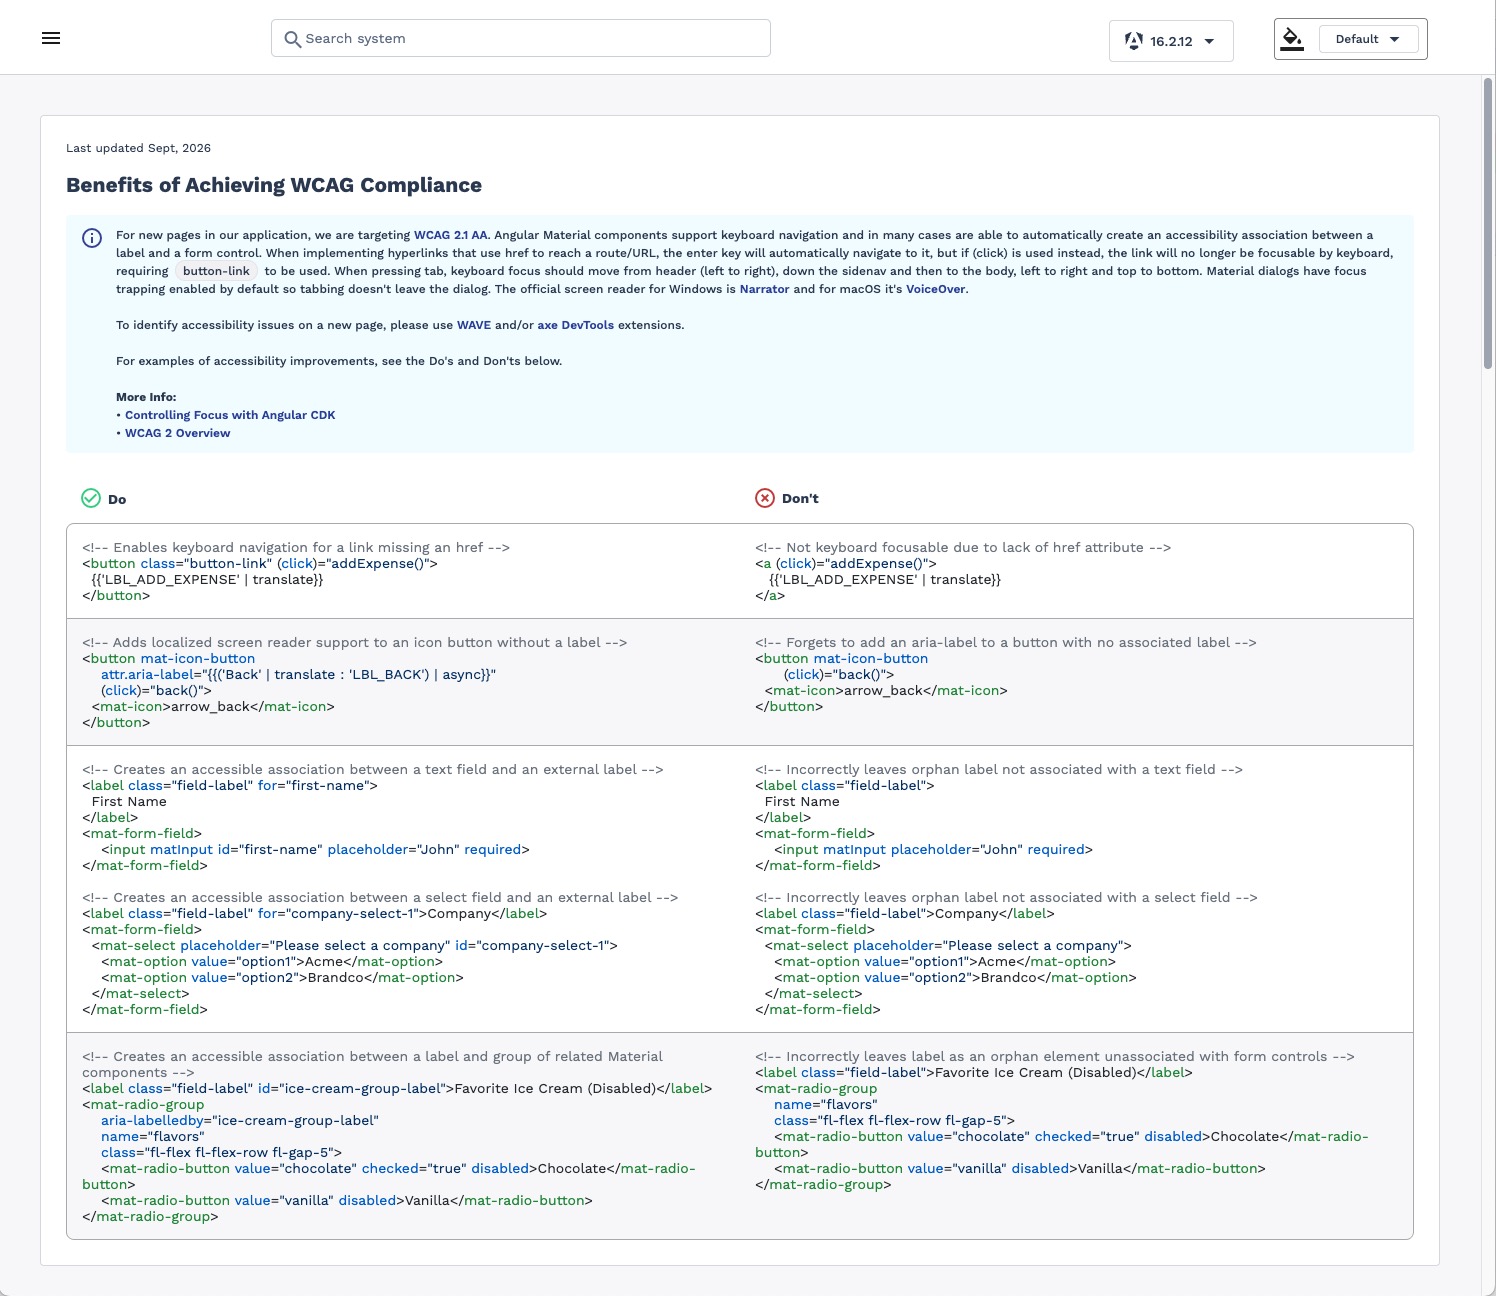Open the 16.2.12 version dropdown
This screenshot has height=1296, width=1496.
click(x=1171, y=41)
